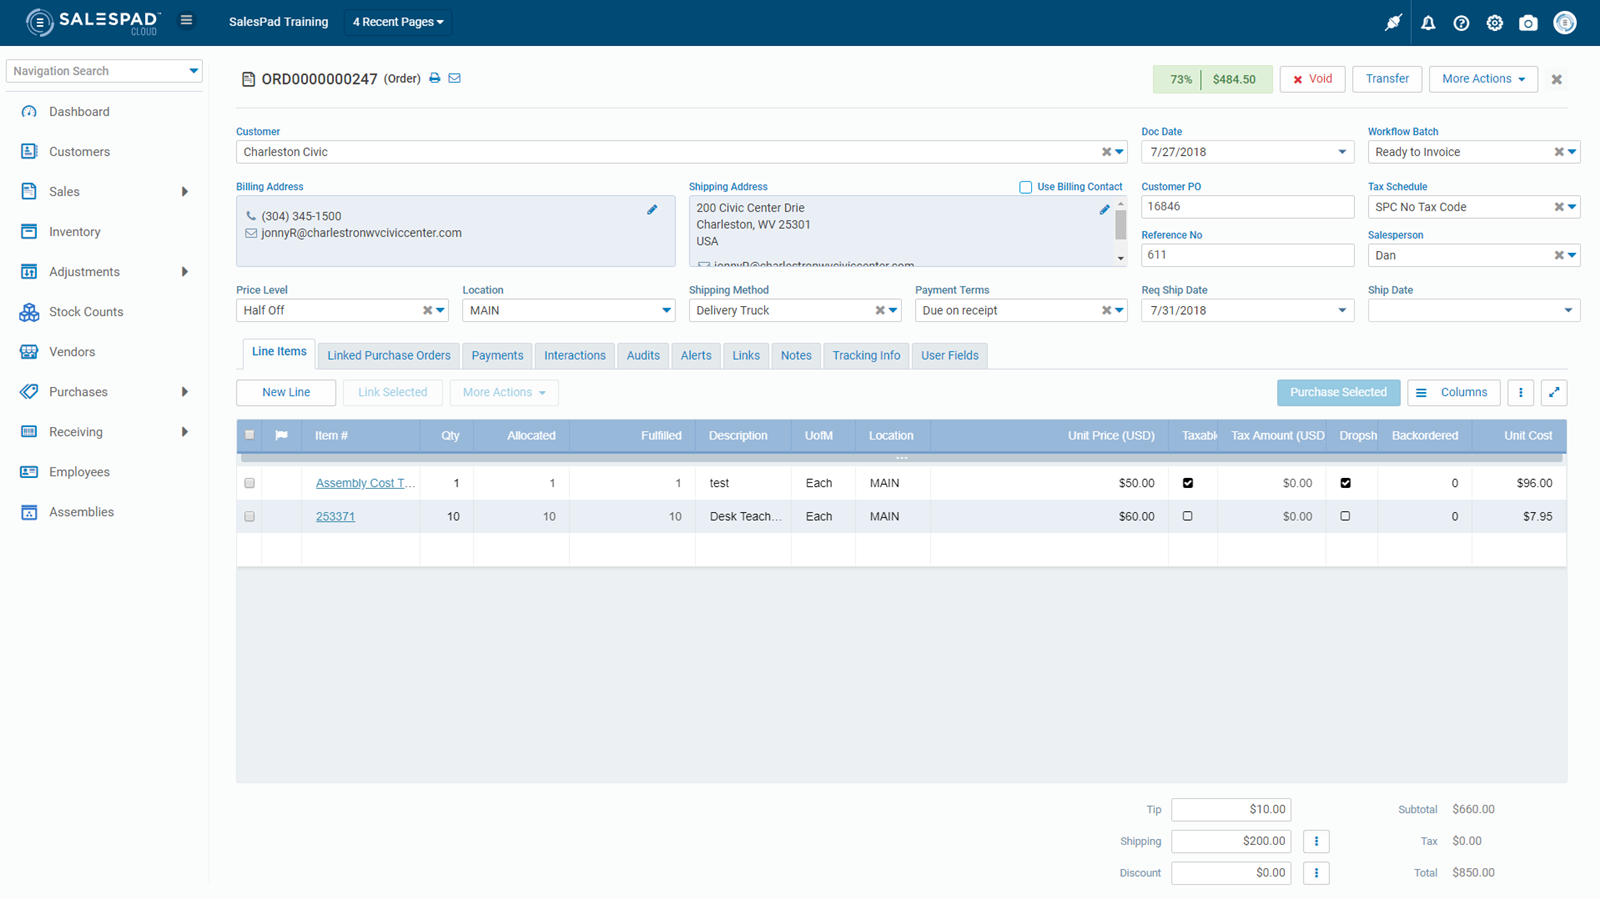Clear the Customer field
Image resolution: width=1600 pixels, height=899 pixels.
point(1106,152)
